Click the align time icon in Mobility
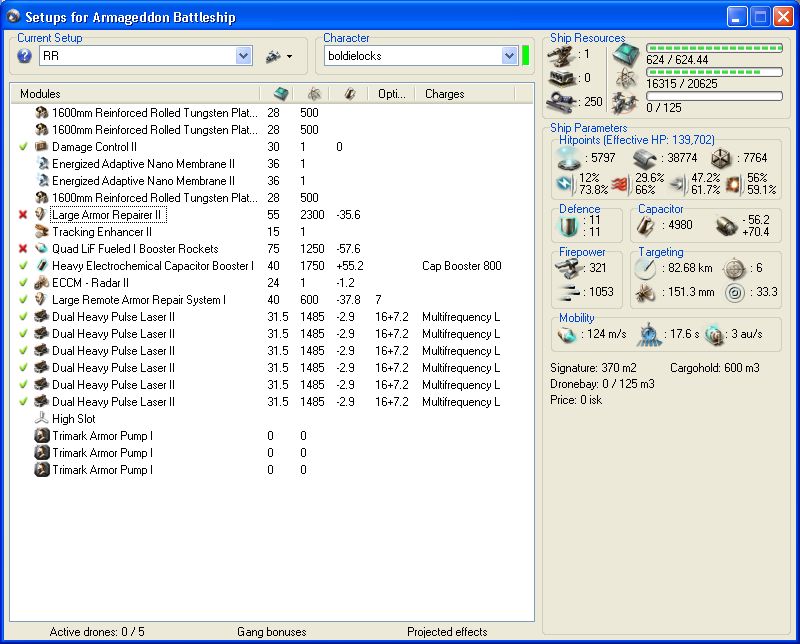The image size is (800, 644). [x=650, y=333]
